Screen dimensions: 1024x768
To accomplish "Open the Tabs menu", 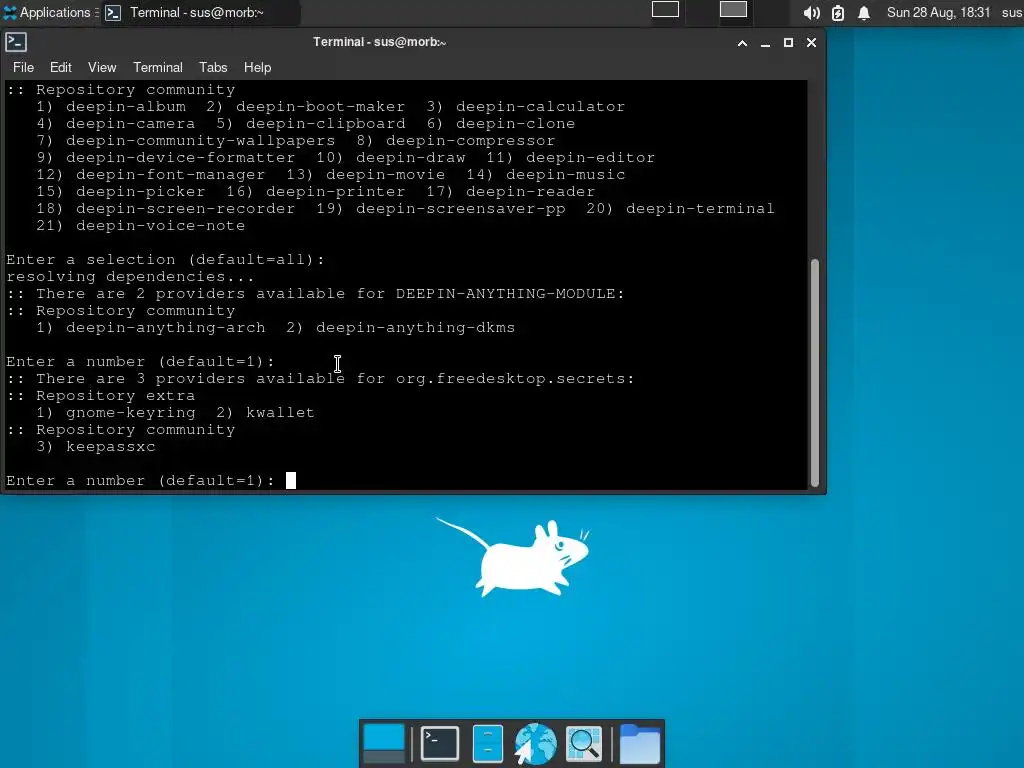I will [x=213, y=67].
